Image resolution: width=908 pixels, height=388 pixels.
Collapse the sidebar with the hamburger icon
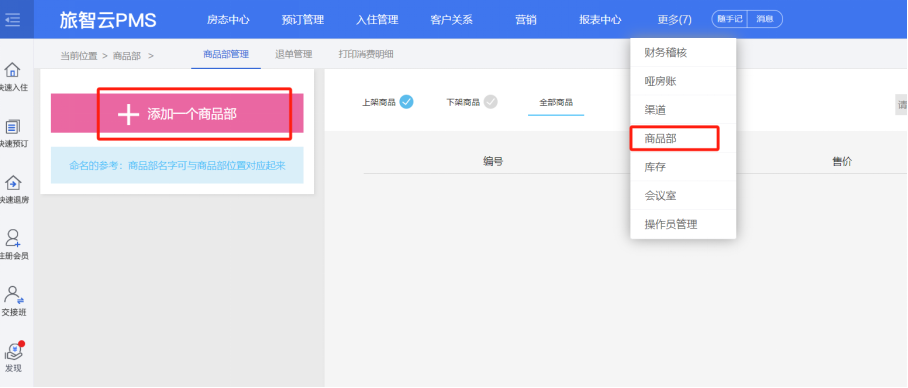click(x=12, y=20)
